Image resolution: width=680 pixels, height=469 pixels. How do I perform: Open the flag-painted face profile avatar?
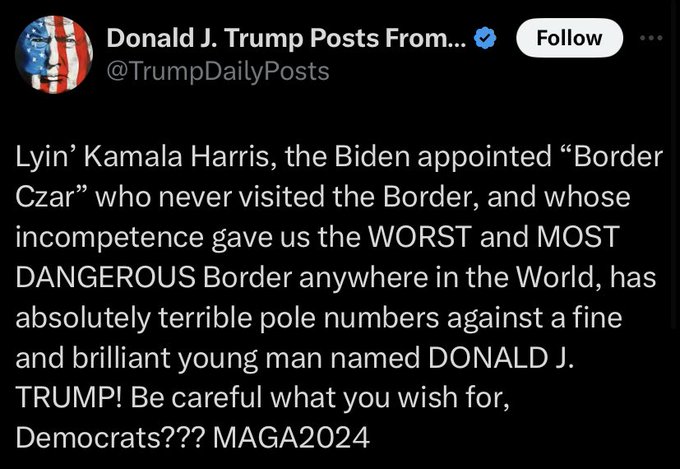coord(54,54)
